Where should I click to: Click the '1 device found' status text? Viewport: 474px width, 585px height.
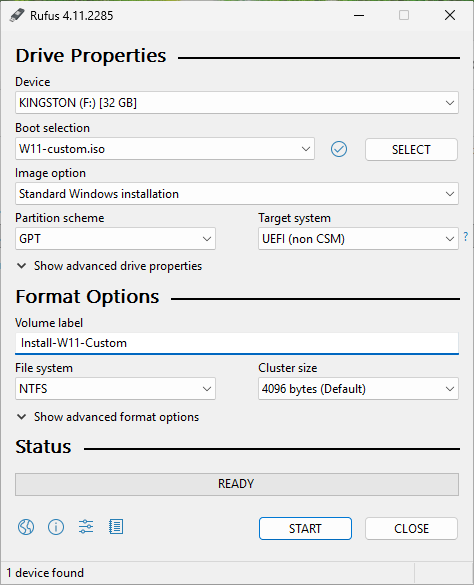click(45, 573)
